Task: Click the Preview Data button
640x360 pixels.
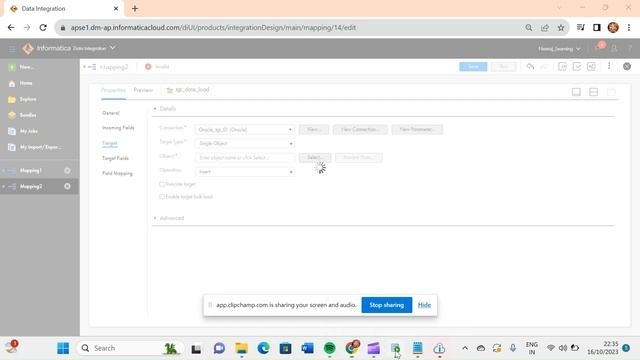Action: [359, 158]
